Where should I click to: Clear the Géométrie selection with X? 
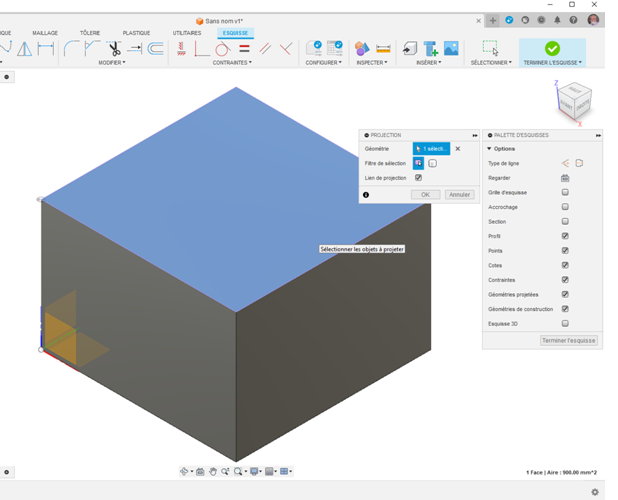coord(458,149)
